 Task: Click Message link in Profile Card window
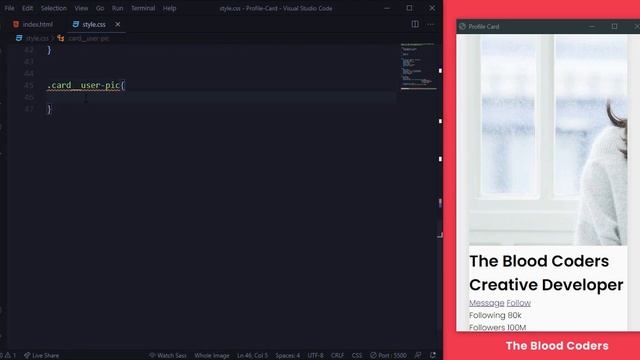(487, 303)
